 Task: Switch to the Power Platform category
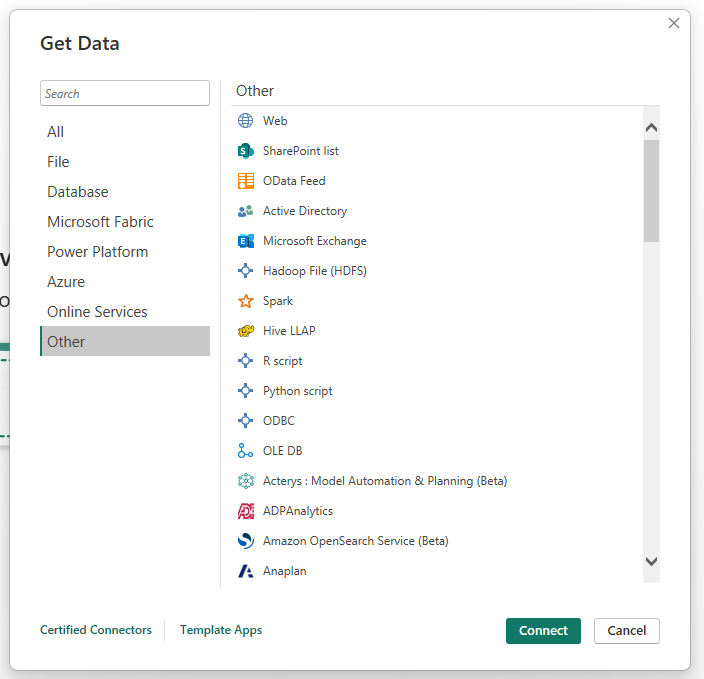(x=125, y=251)
